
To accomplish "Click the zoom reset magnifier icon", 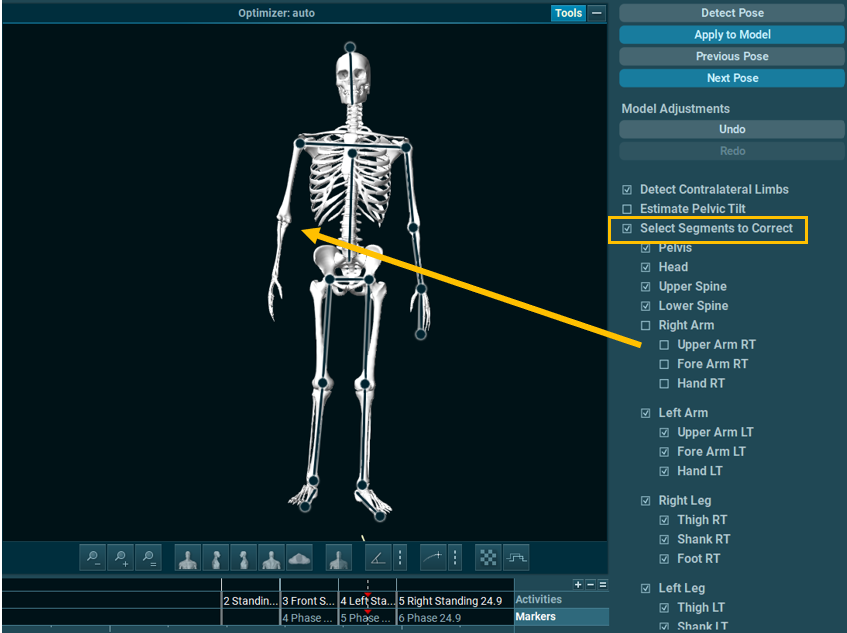I will pos(149,557).
